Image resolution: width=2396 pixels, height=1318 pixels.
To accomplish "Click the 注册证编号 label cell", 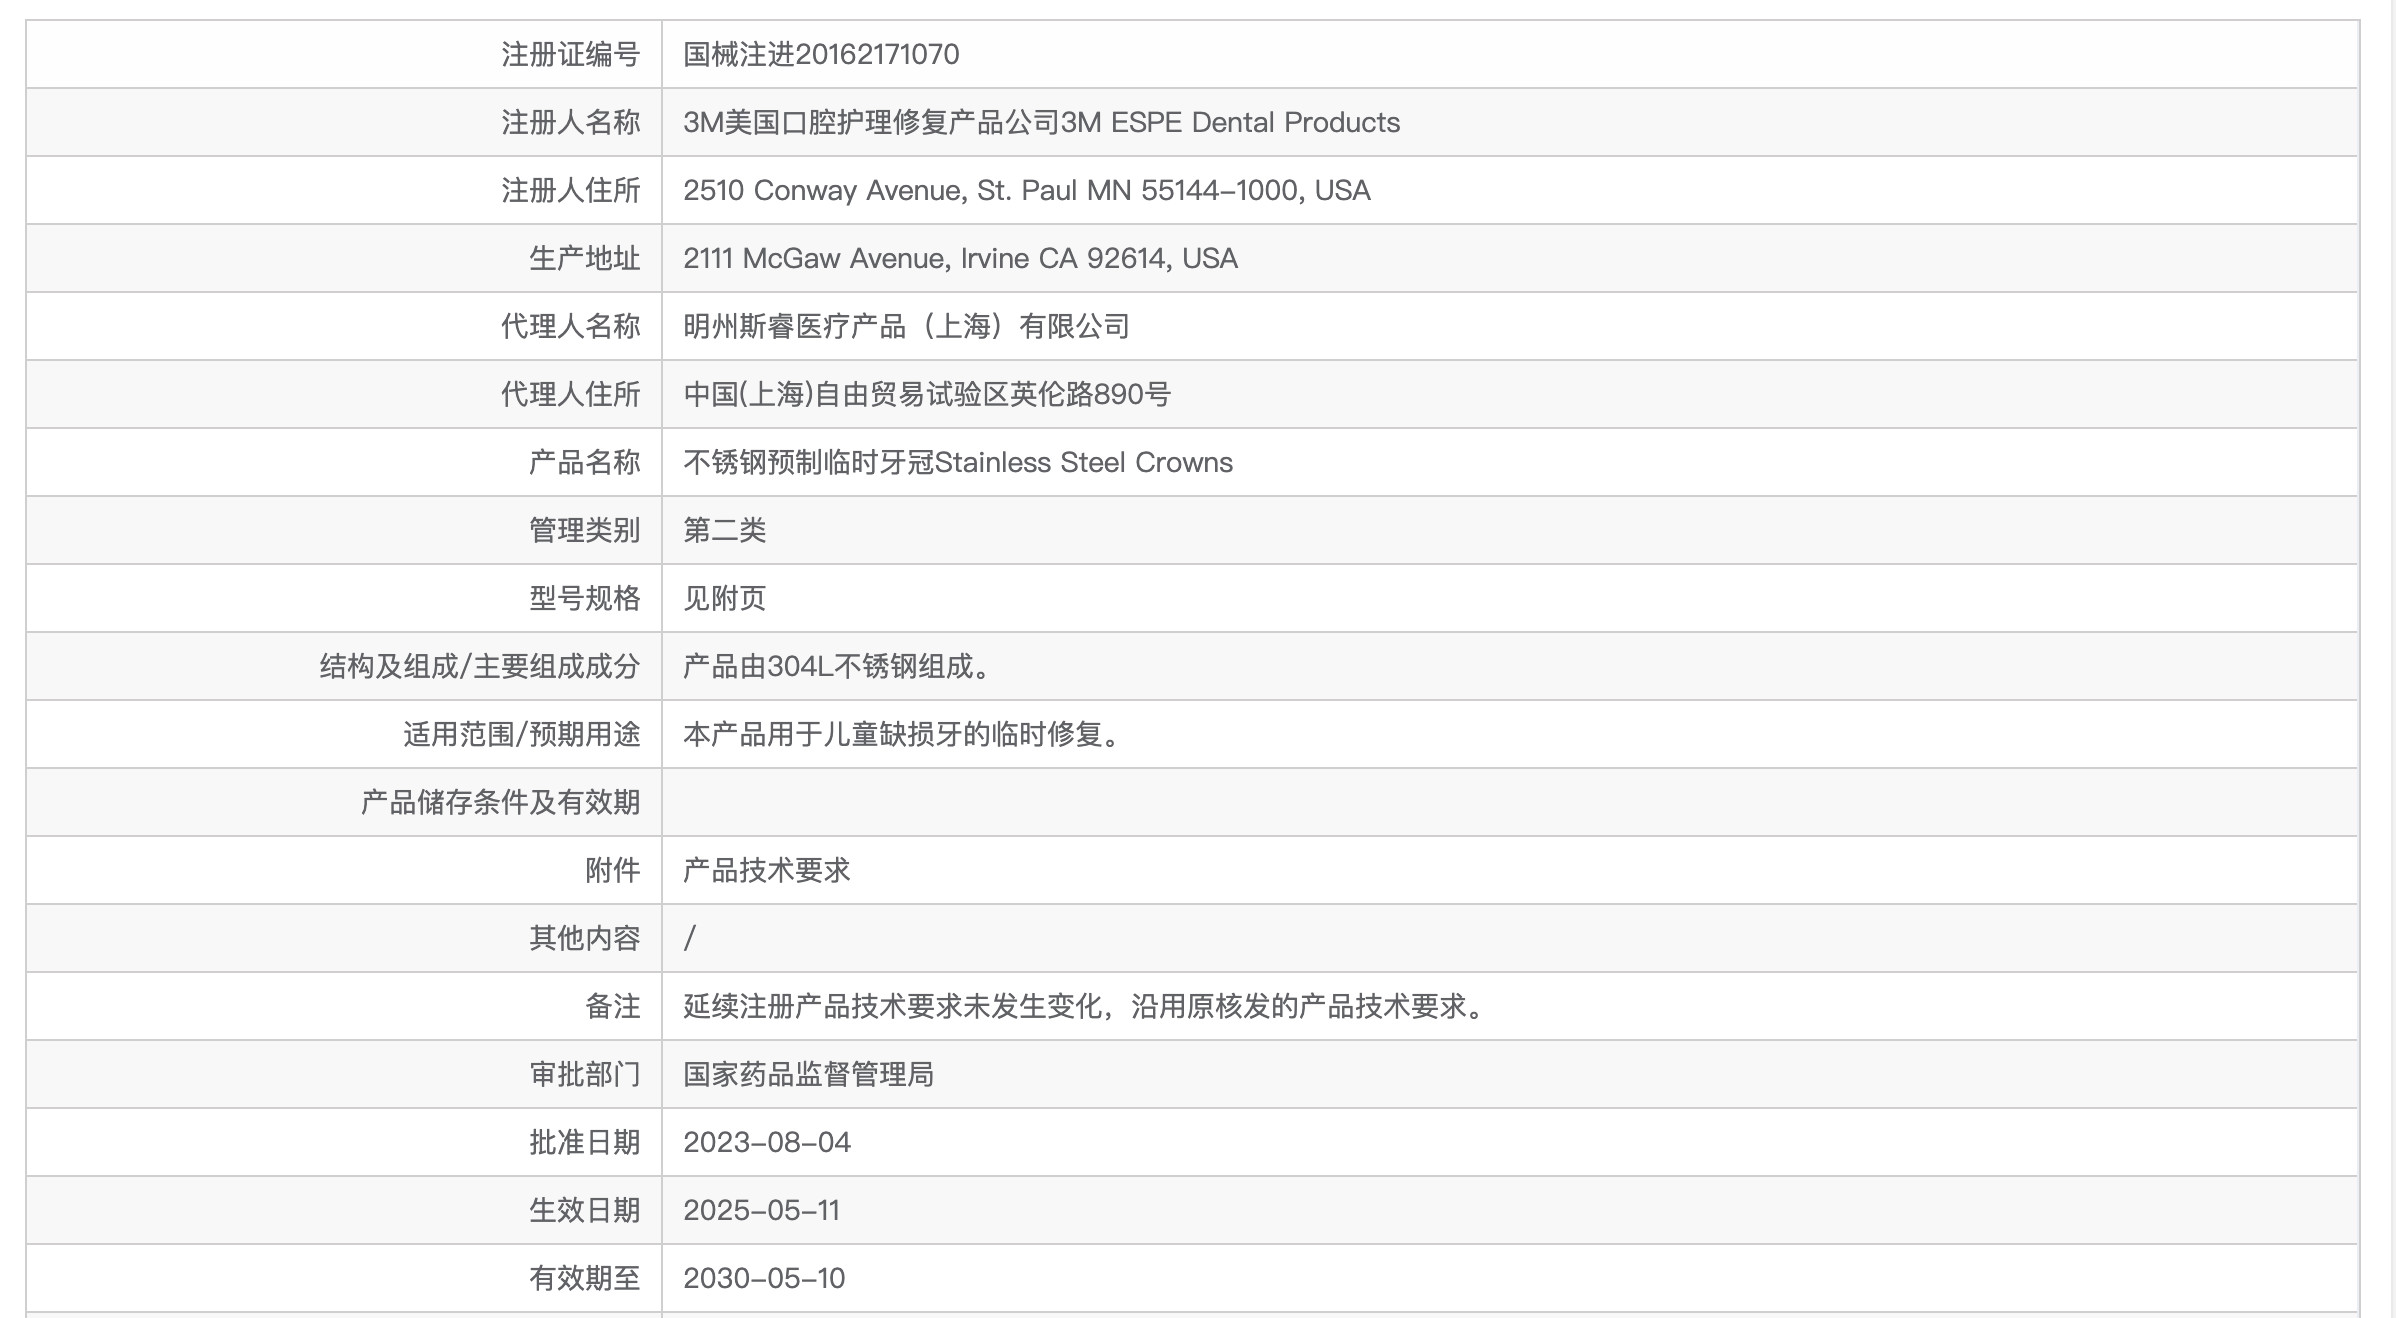I will coord(570,54).
